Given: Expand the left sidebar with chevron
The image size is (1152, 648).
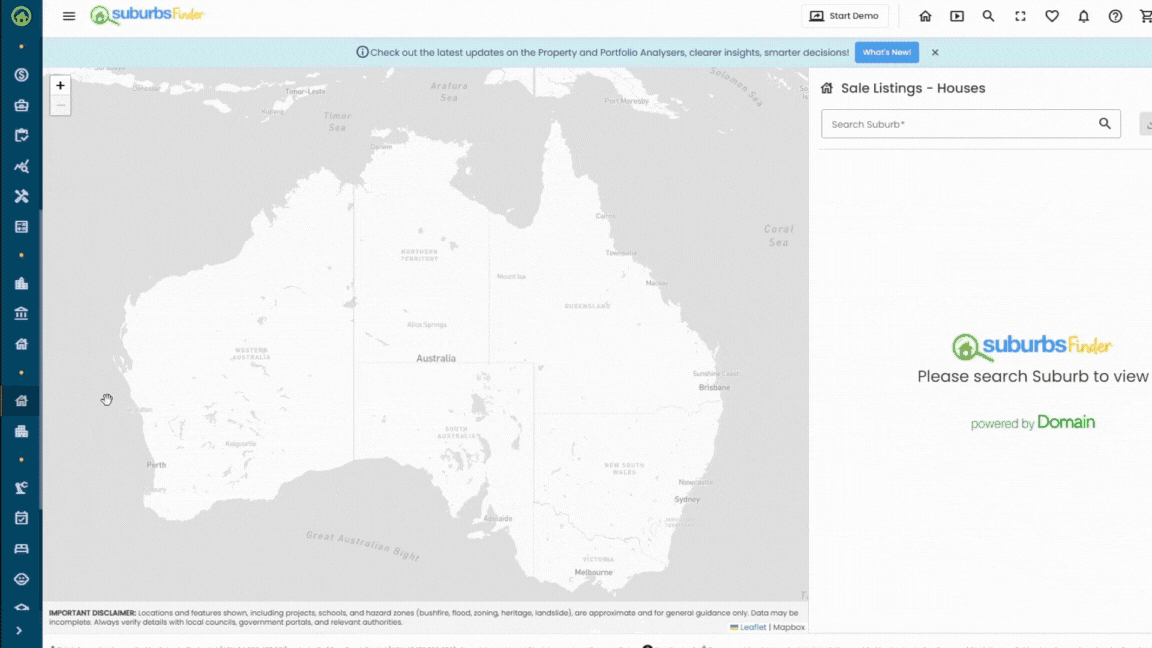Looking at the screenshot, I should click(x=19, y=630).
